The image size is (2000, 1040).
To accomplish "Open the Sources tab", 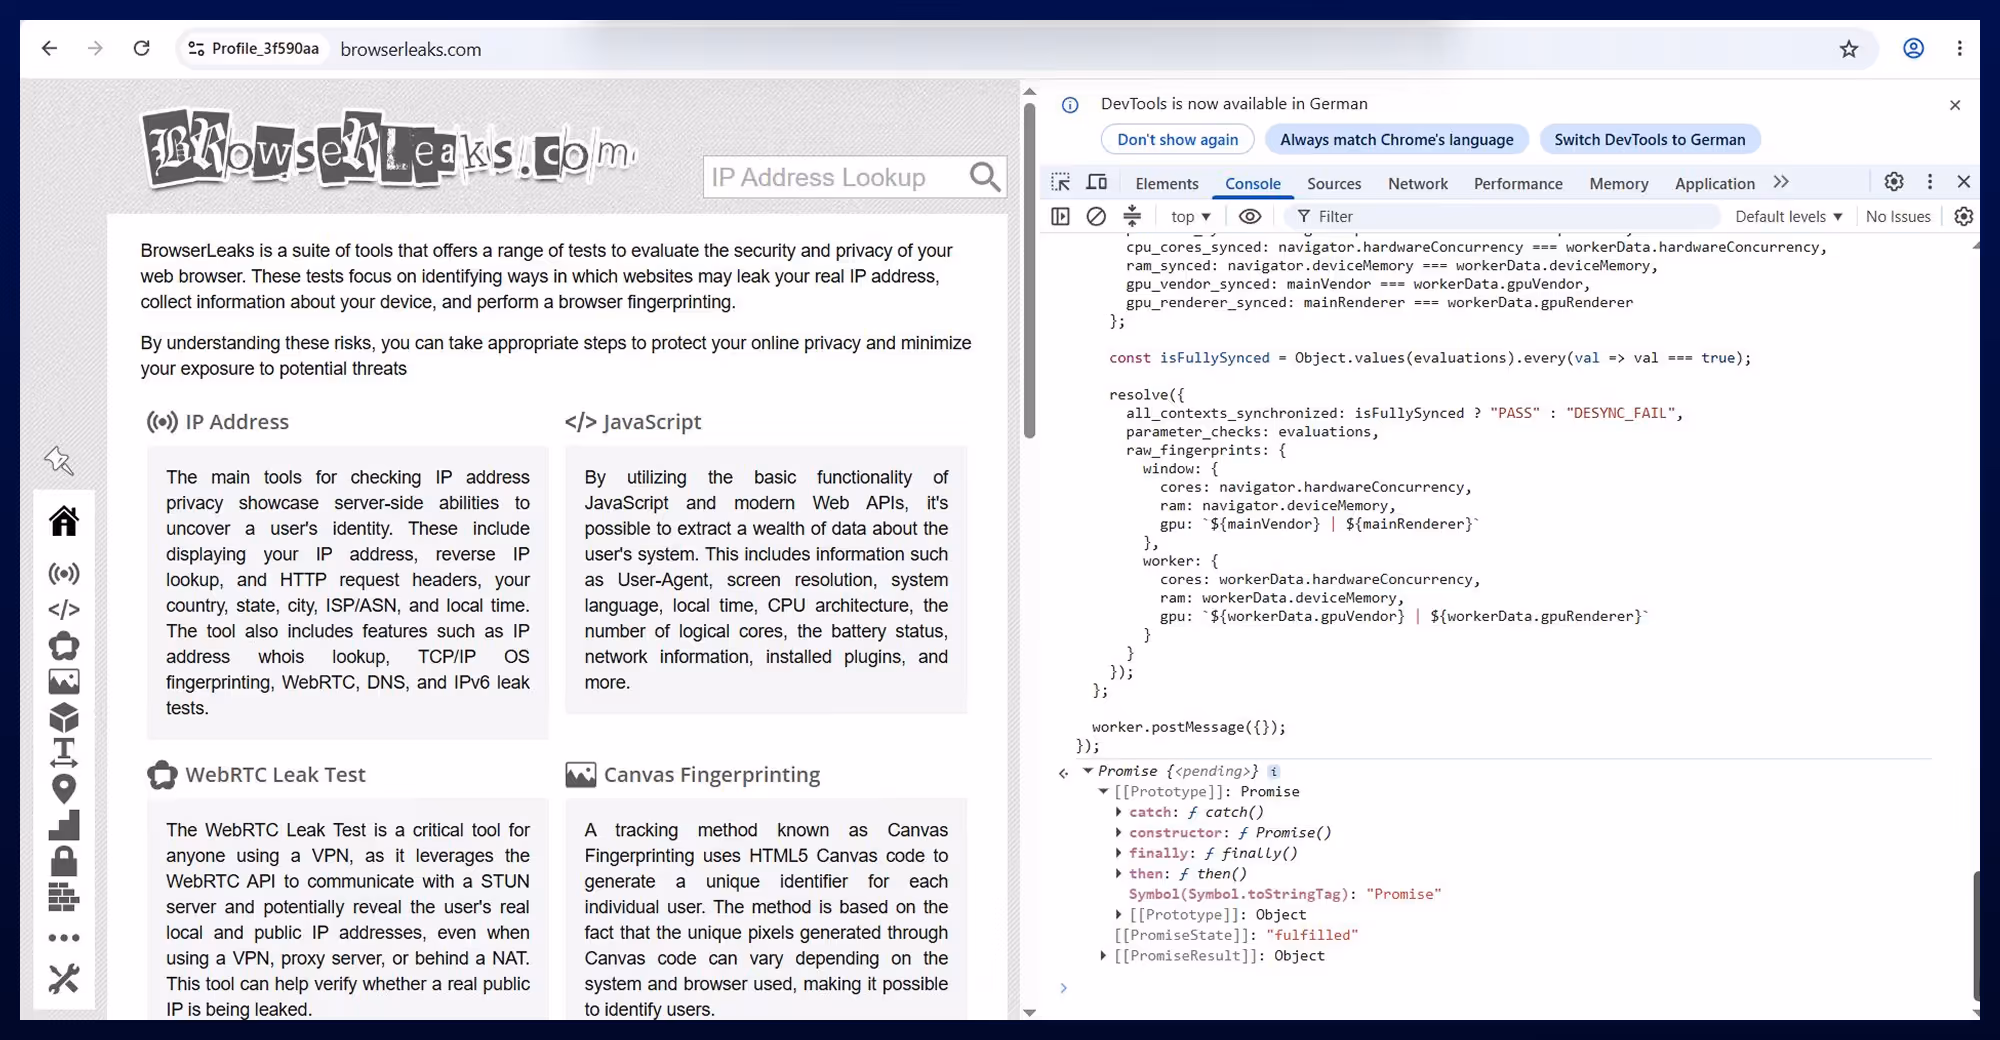I will coord(1334,183).
